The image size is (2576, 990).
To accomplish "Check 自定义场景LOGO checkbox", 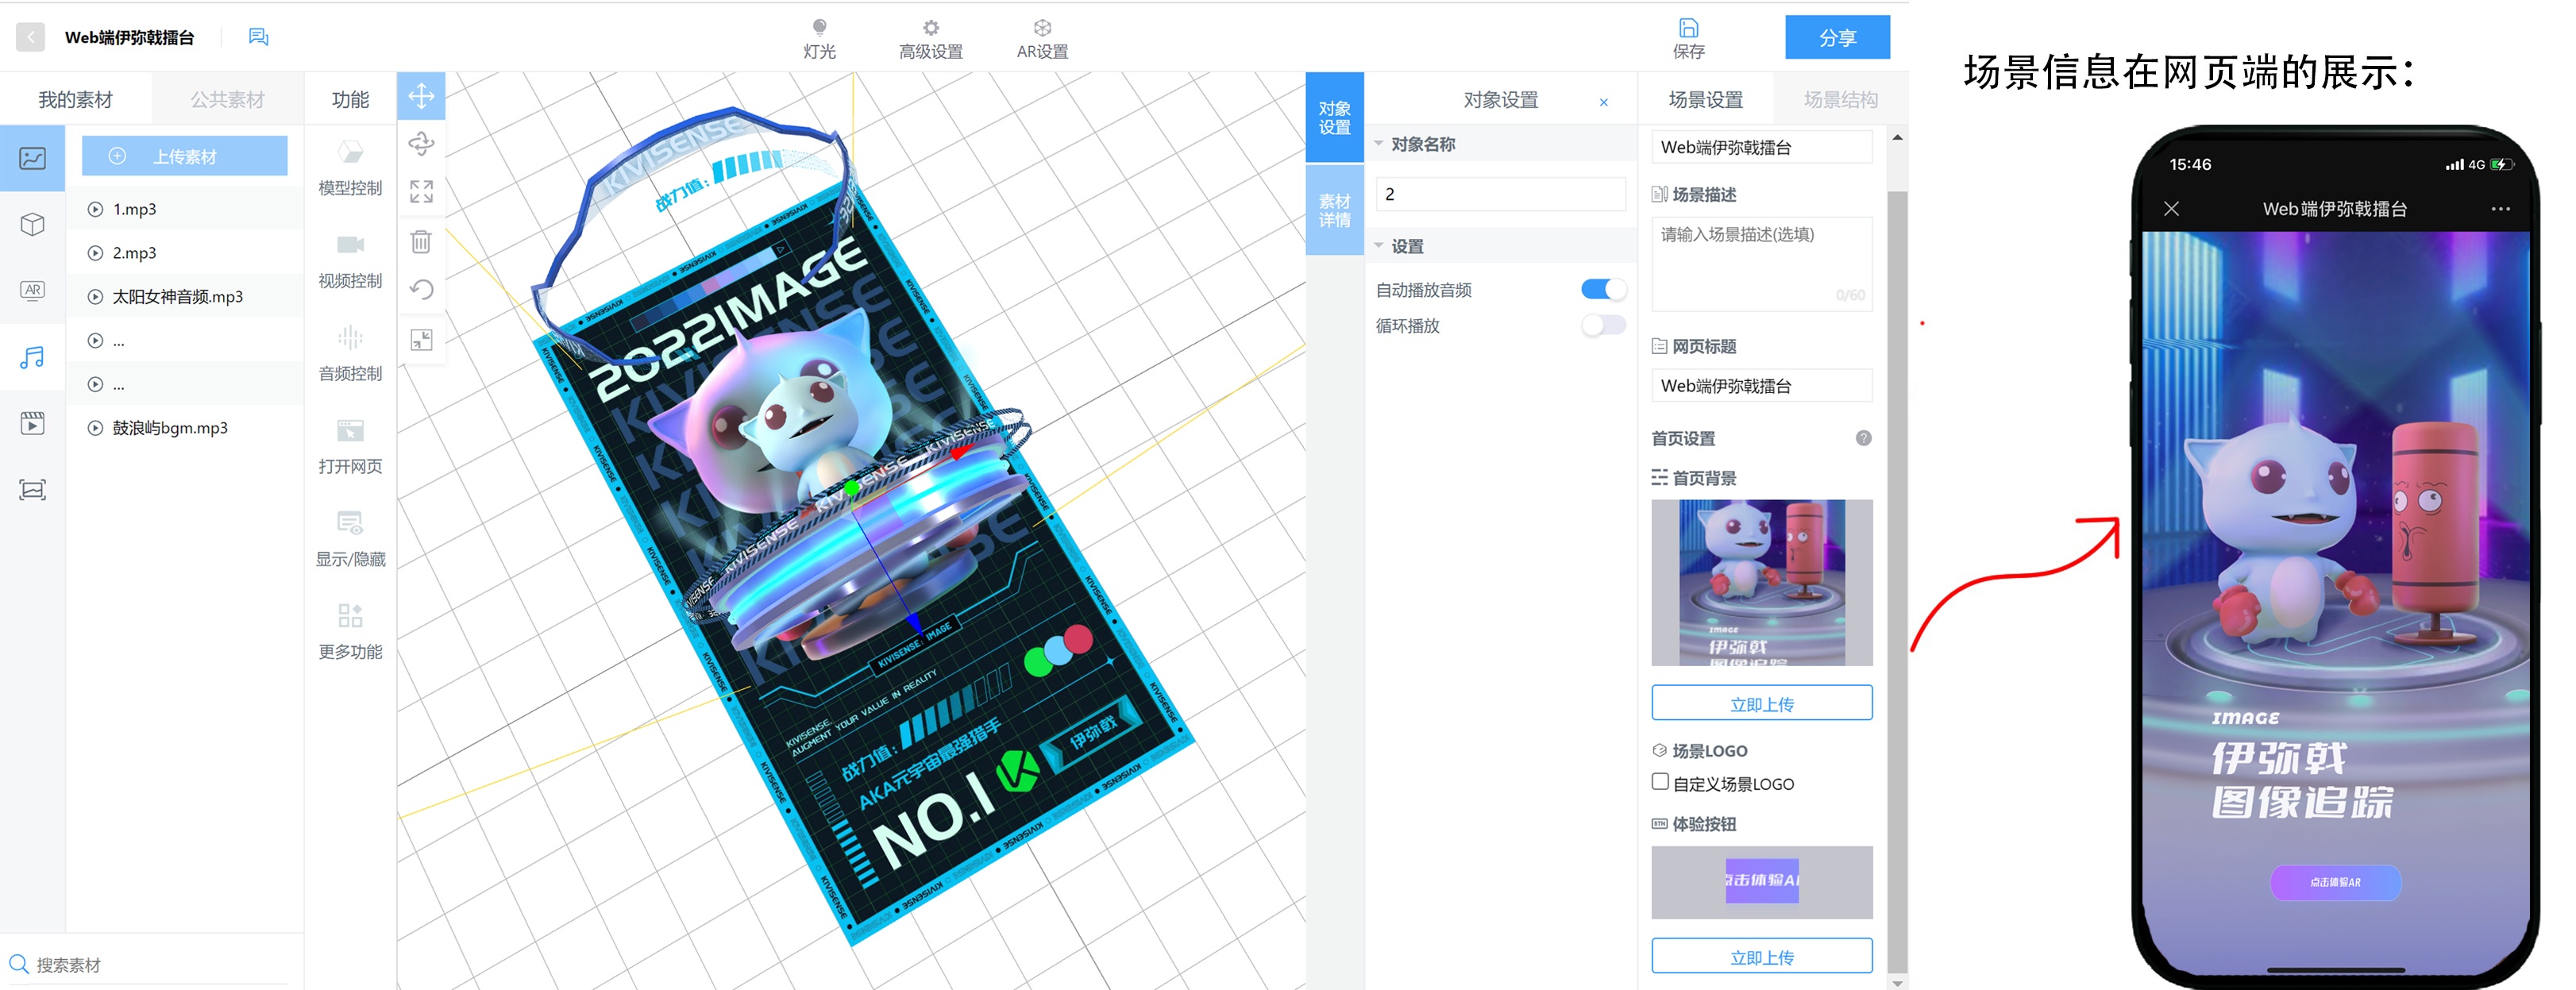I will [x=1660, y=782].
